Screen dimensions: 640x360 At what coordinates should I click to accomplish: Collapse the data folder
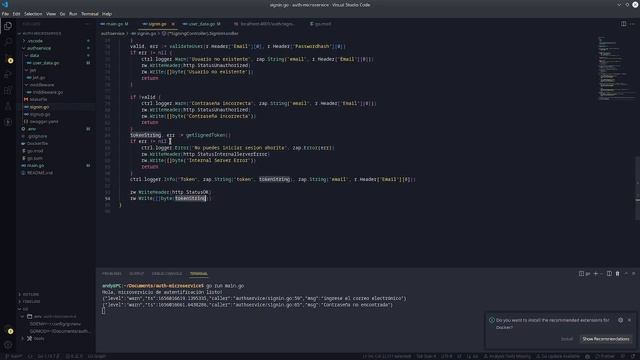[x=34, y=56]
